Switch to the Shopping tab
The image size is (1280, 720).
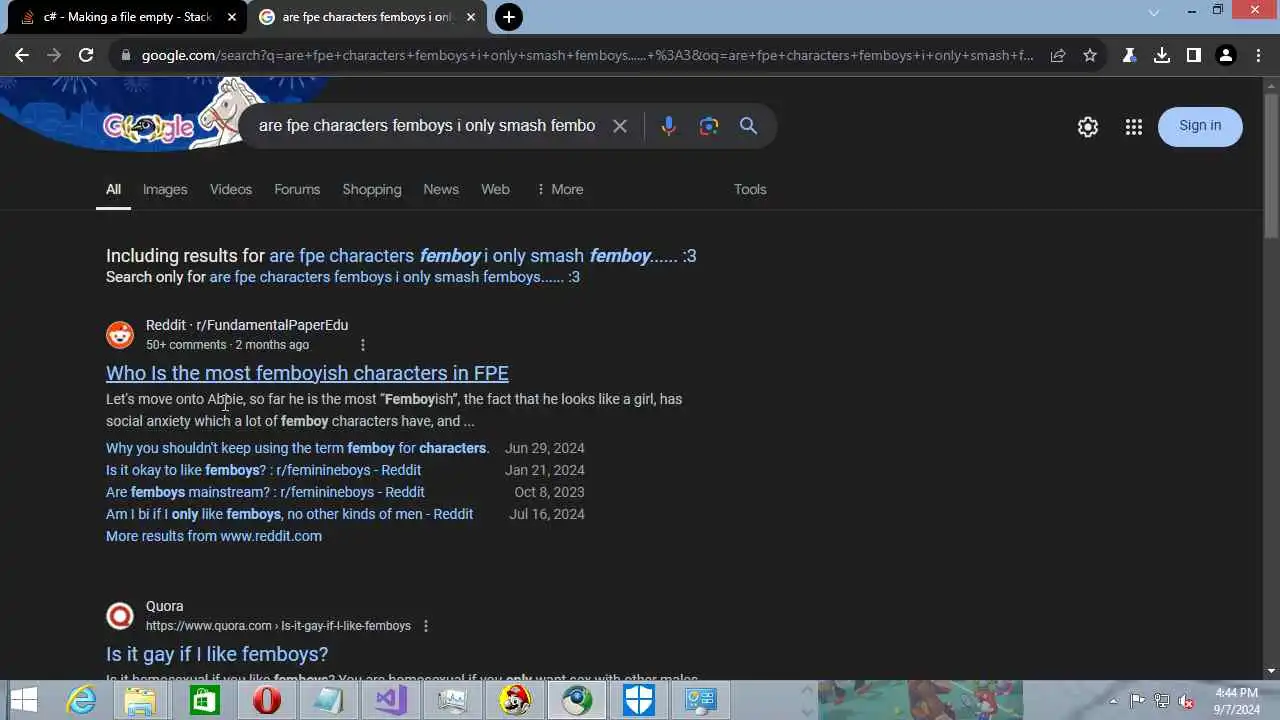(x=372, y=189)
